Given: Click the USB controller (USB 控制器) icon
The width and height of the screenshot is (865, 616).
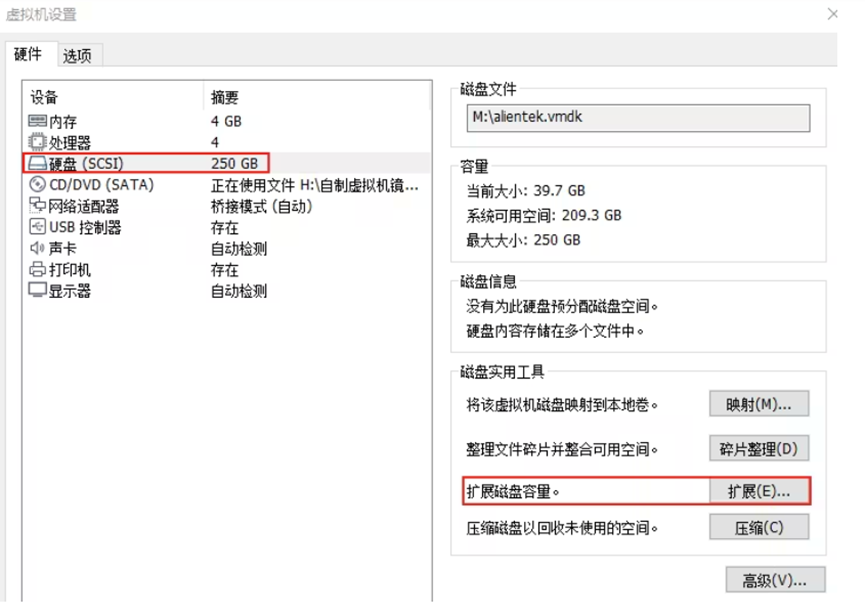Looking at the screenshot, I should click(38, 227).
